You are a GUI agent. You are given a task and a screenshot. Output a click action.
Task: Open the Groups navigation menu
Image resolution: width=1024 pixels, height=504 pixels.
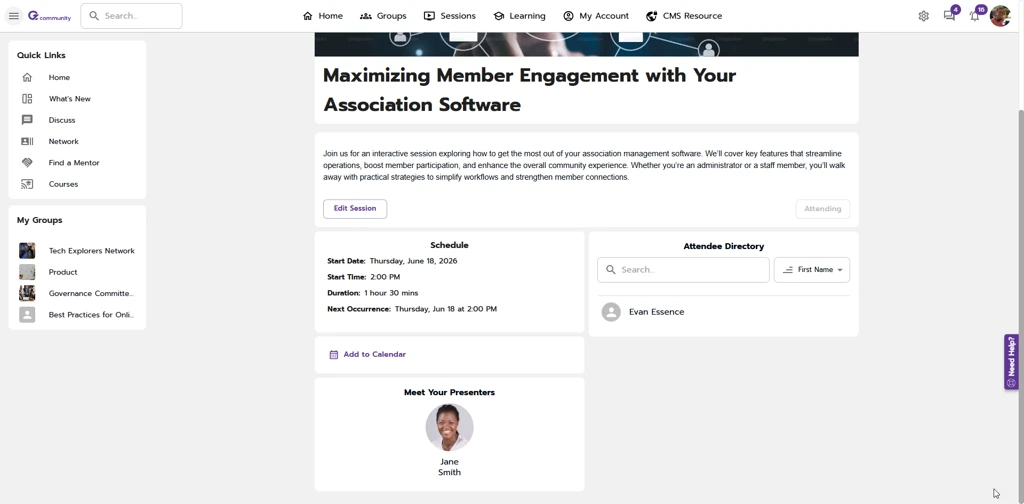(x=383, y=16)
